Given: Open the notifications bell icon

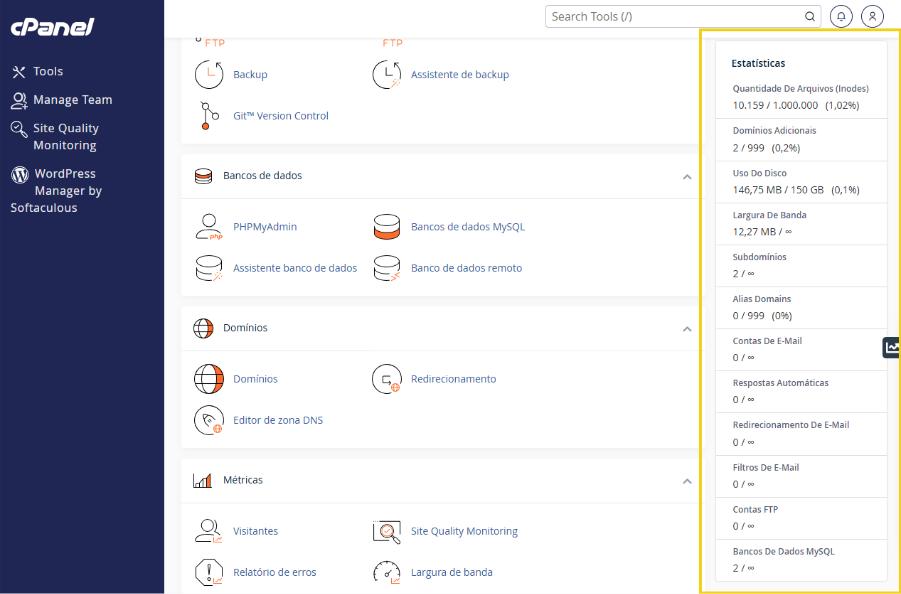Looking at the screenshot, I should tap(841, 17).
